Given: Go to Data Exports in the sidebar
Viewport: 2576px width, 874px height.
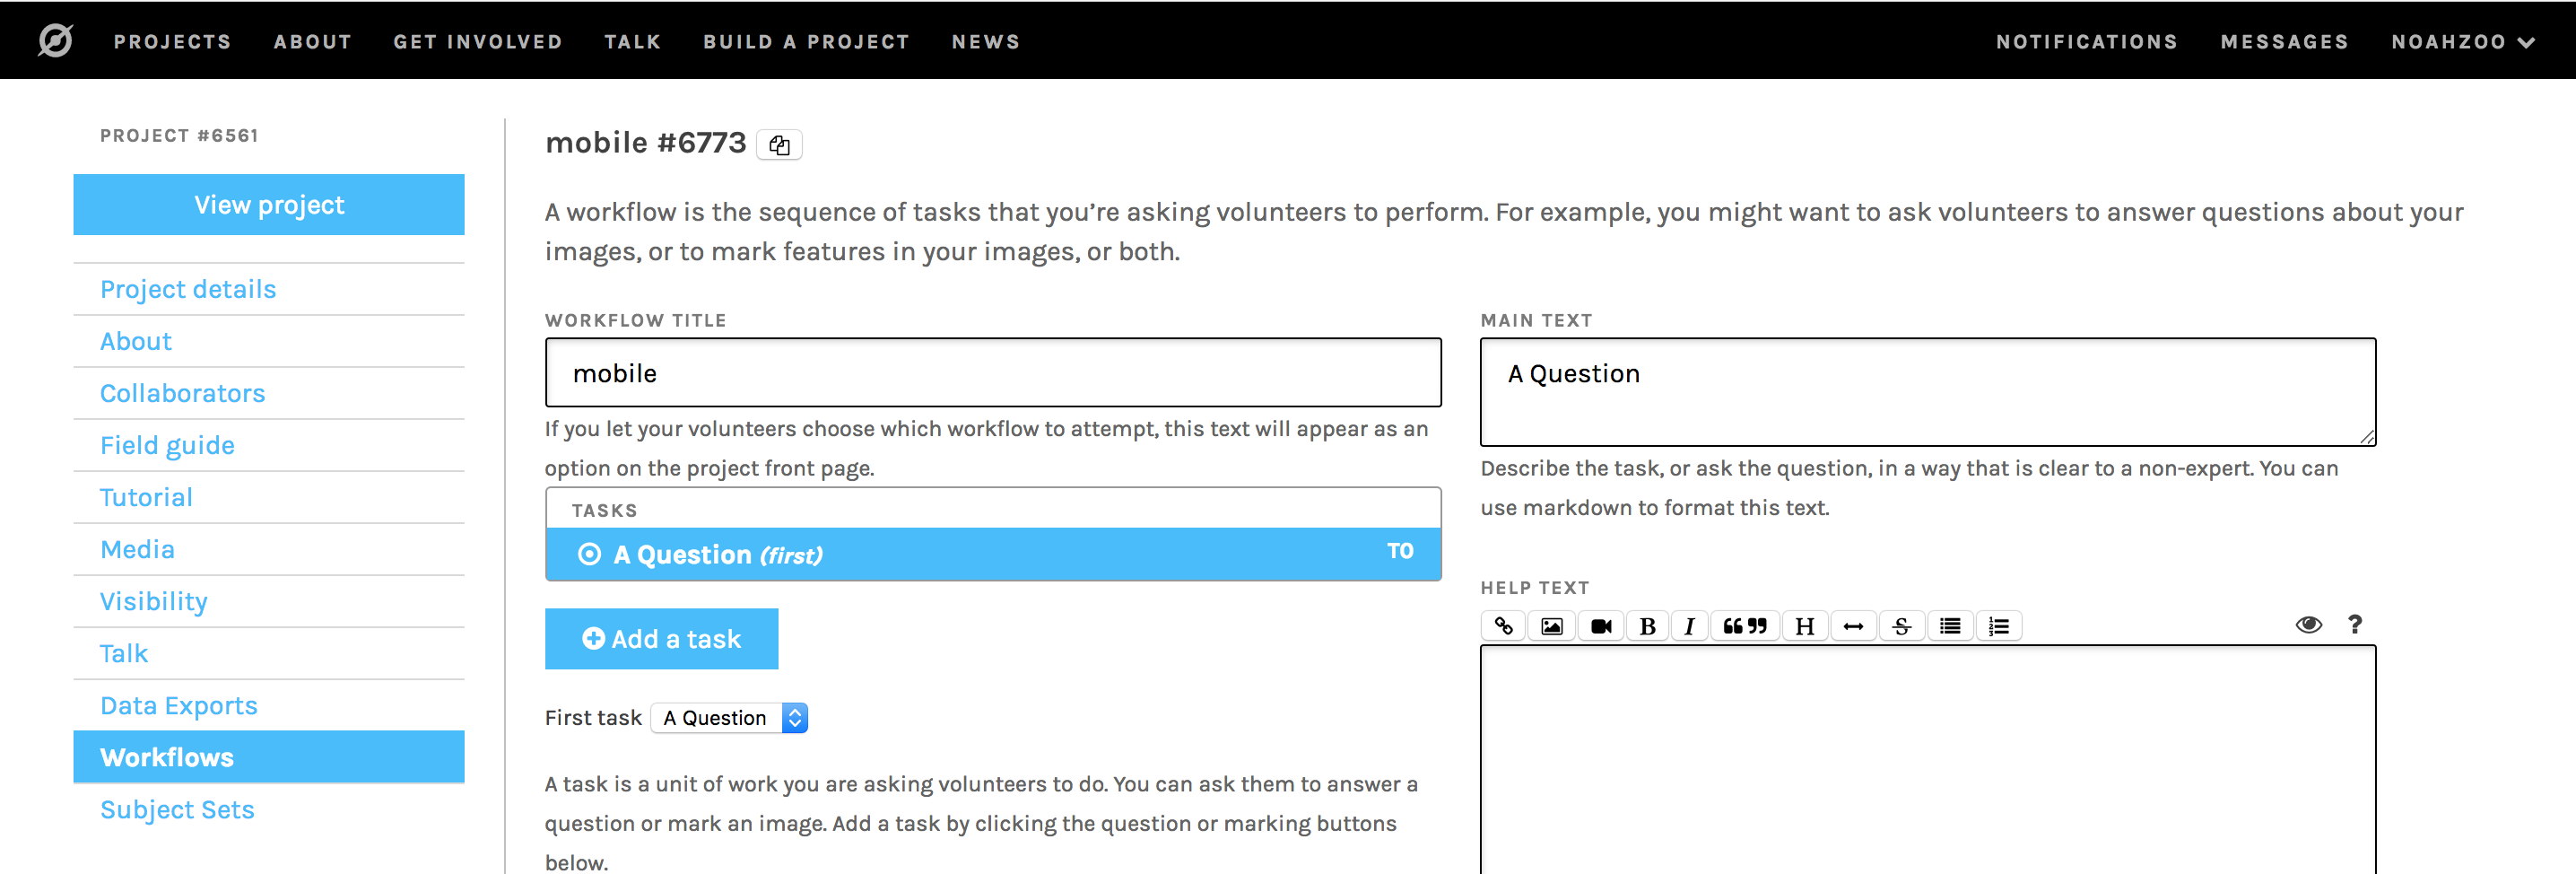Looking at the screenshot, I should point(179,705).
